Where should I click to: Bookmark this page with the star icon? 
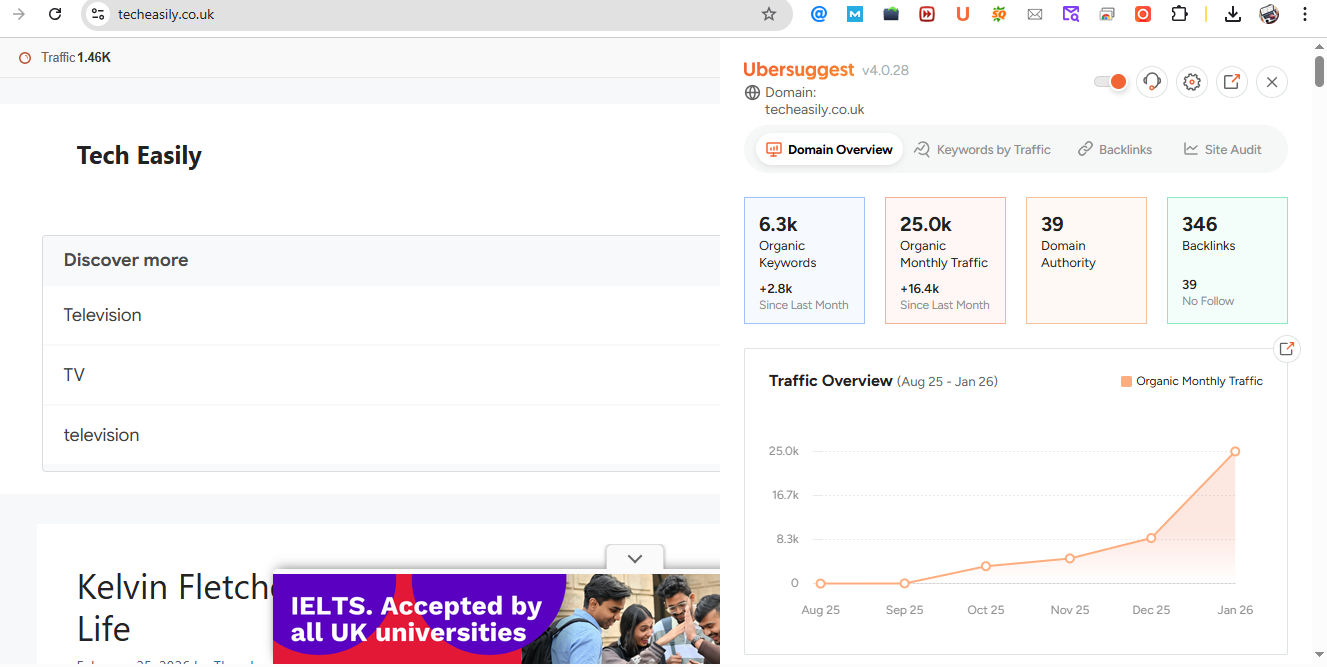pyautogui.click(x=769, y=14)
